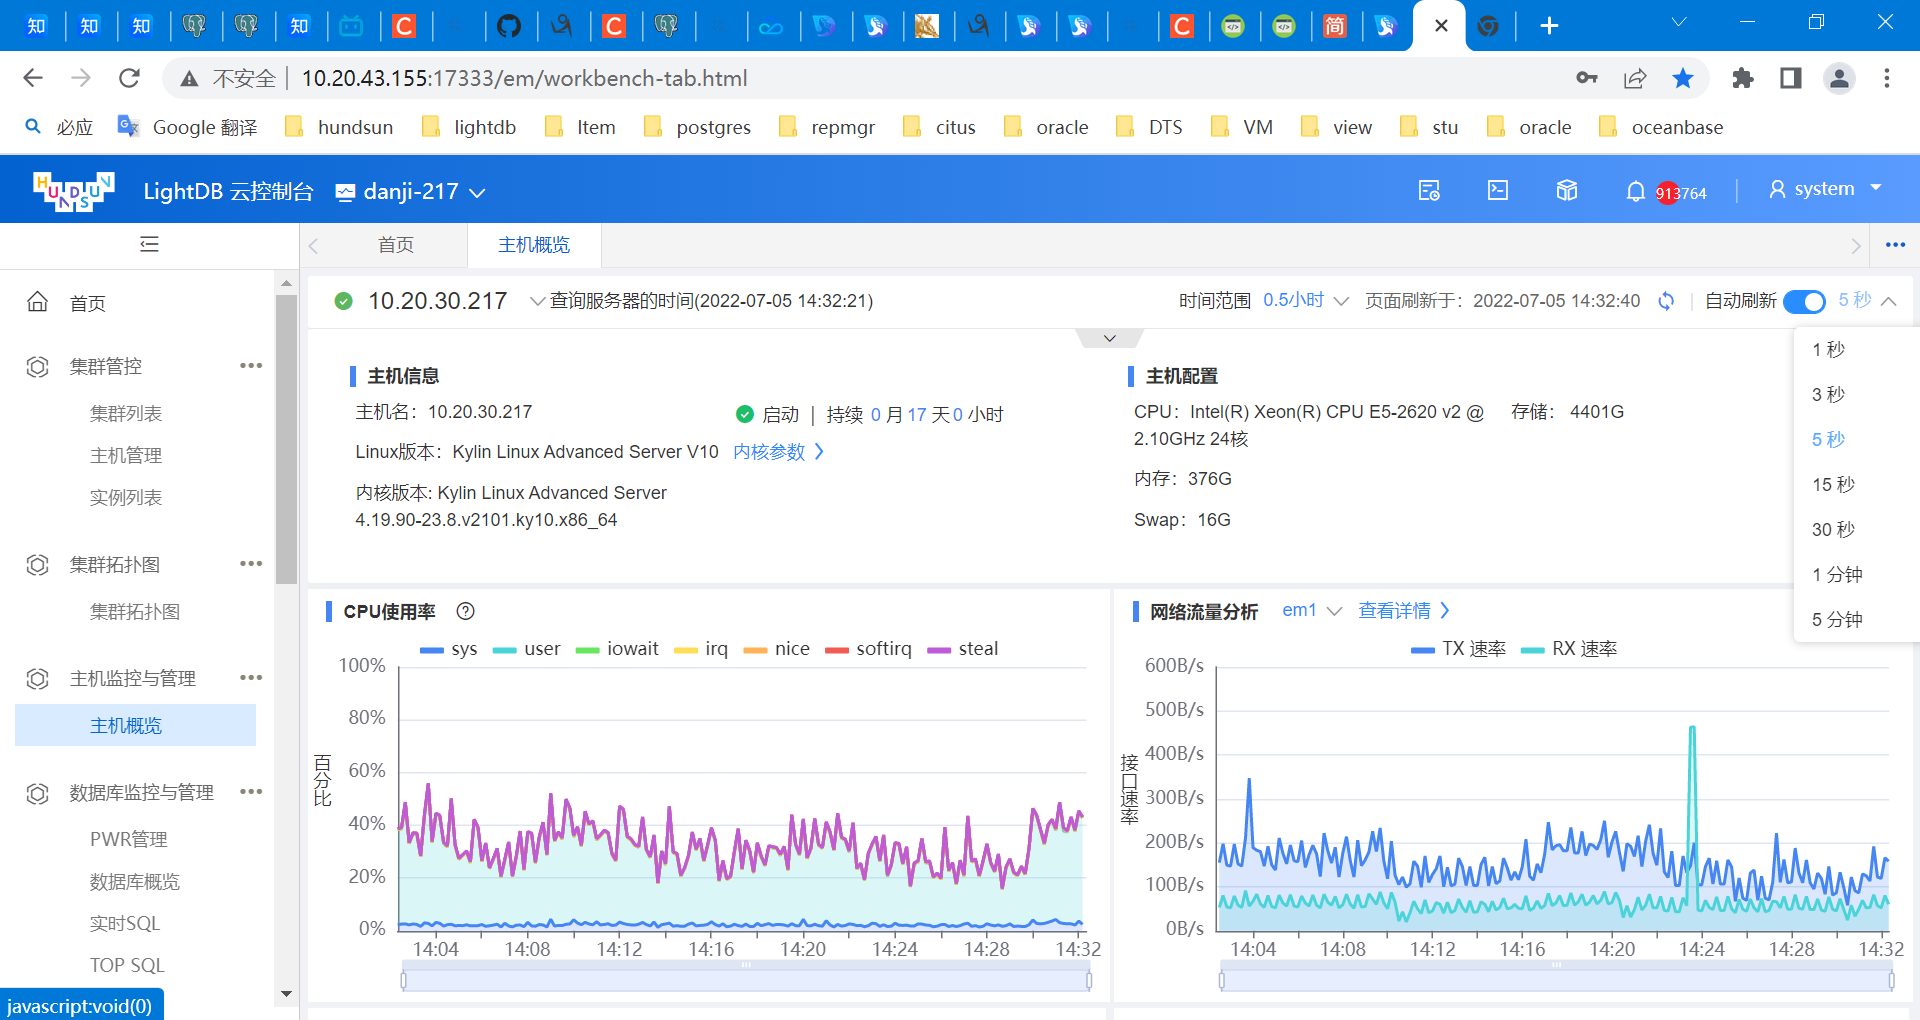Toggle TX 速率 series in network legend
1920x1020 pixels.
coord(1458,649)
